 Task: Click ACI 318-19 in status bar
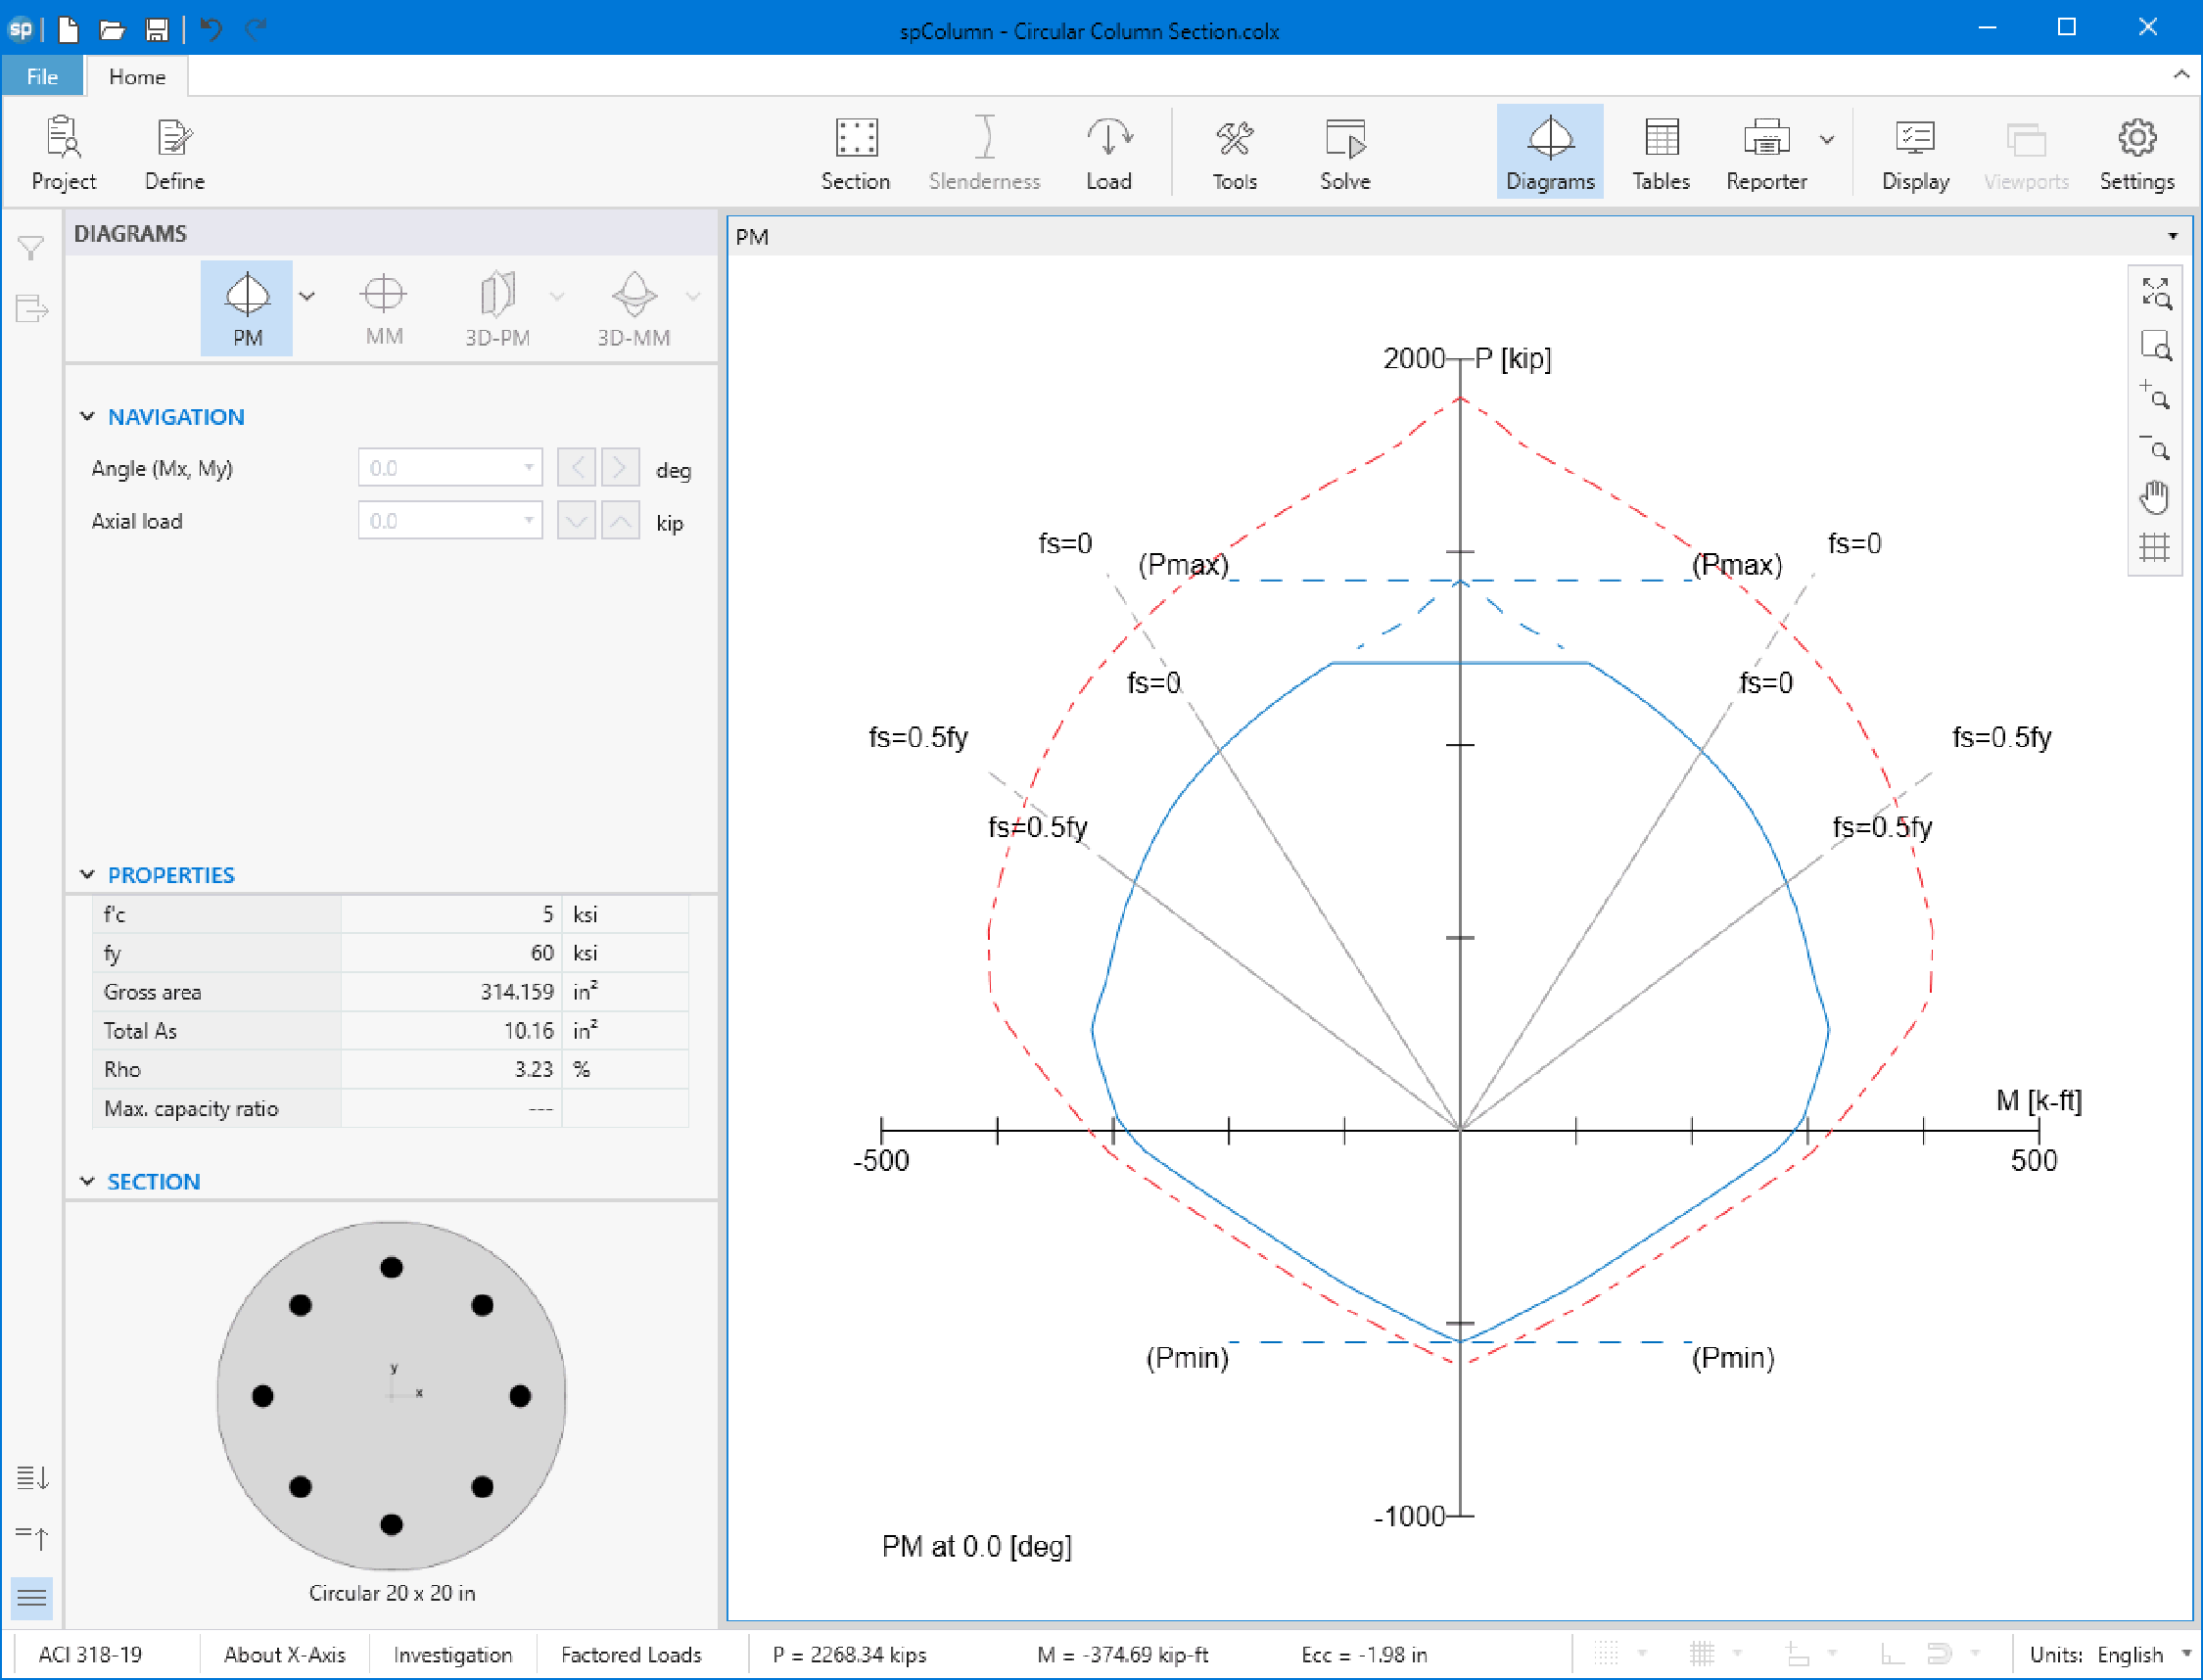(90, 1654)
